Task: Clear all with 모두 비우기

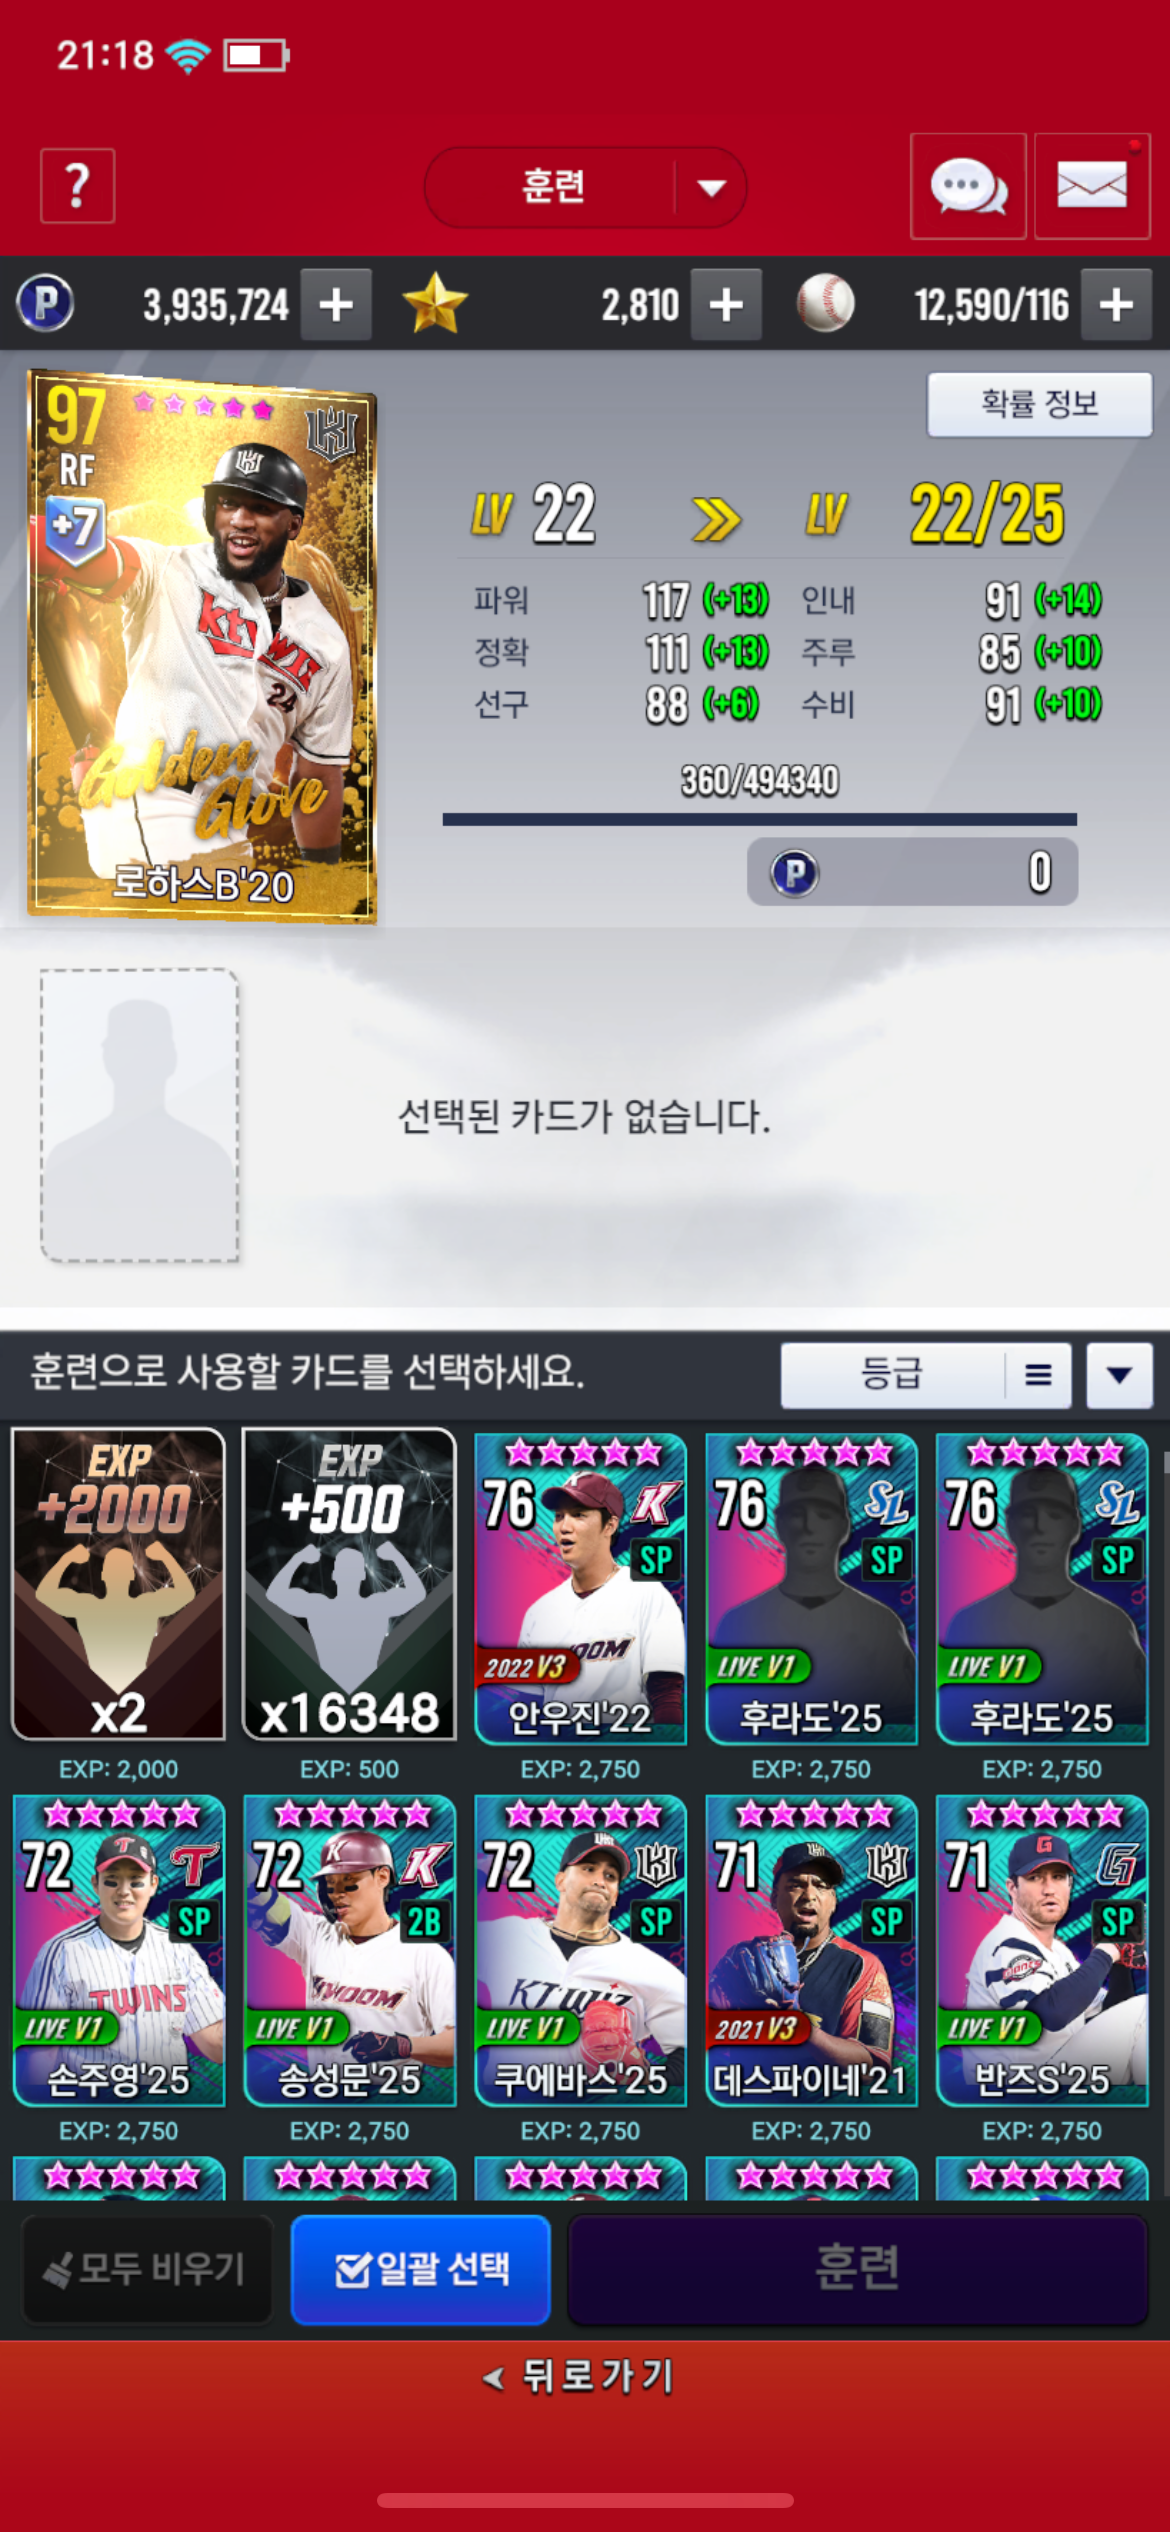Action: click(147, 2269)
